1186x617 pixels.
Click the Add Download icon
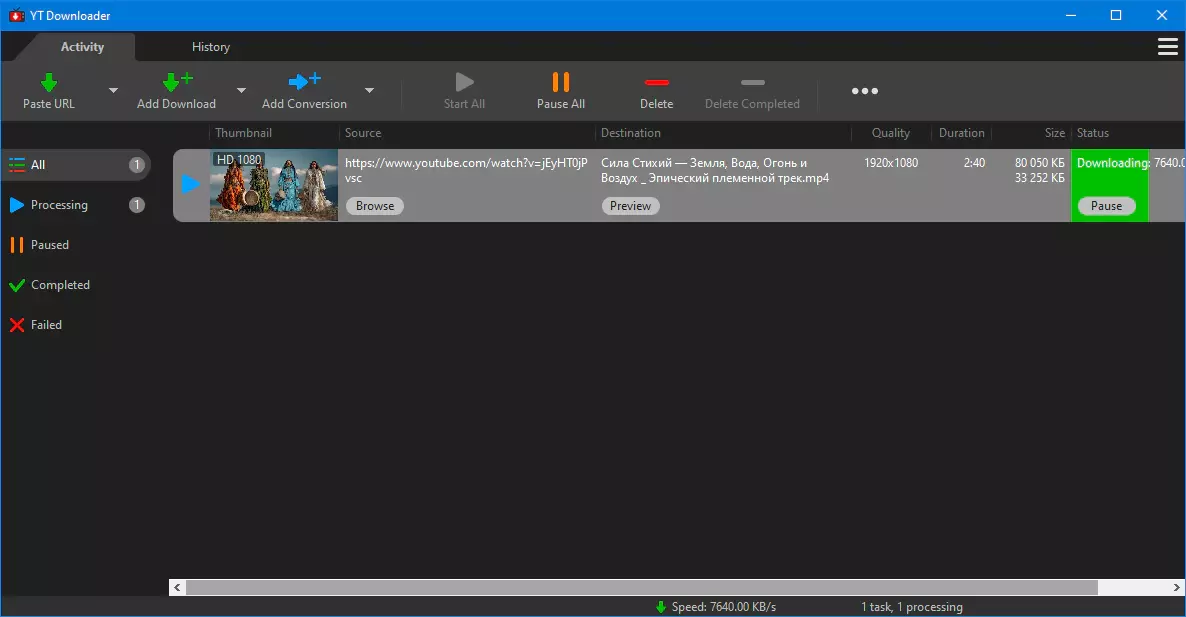[x=177, y=83]
